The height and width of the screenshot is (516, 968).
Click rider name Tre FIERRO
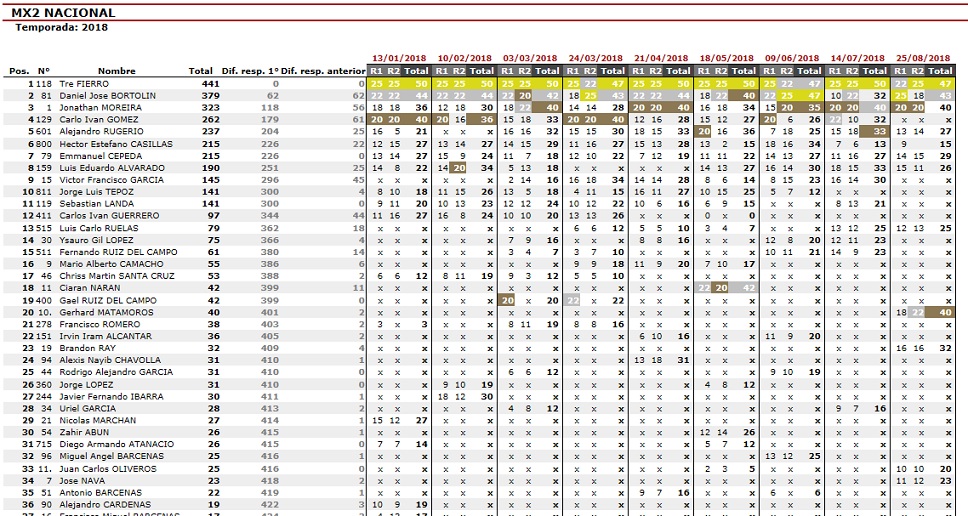tap(83, 83)
